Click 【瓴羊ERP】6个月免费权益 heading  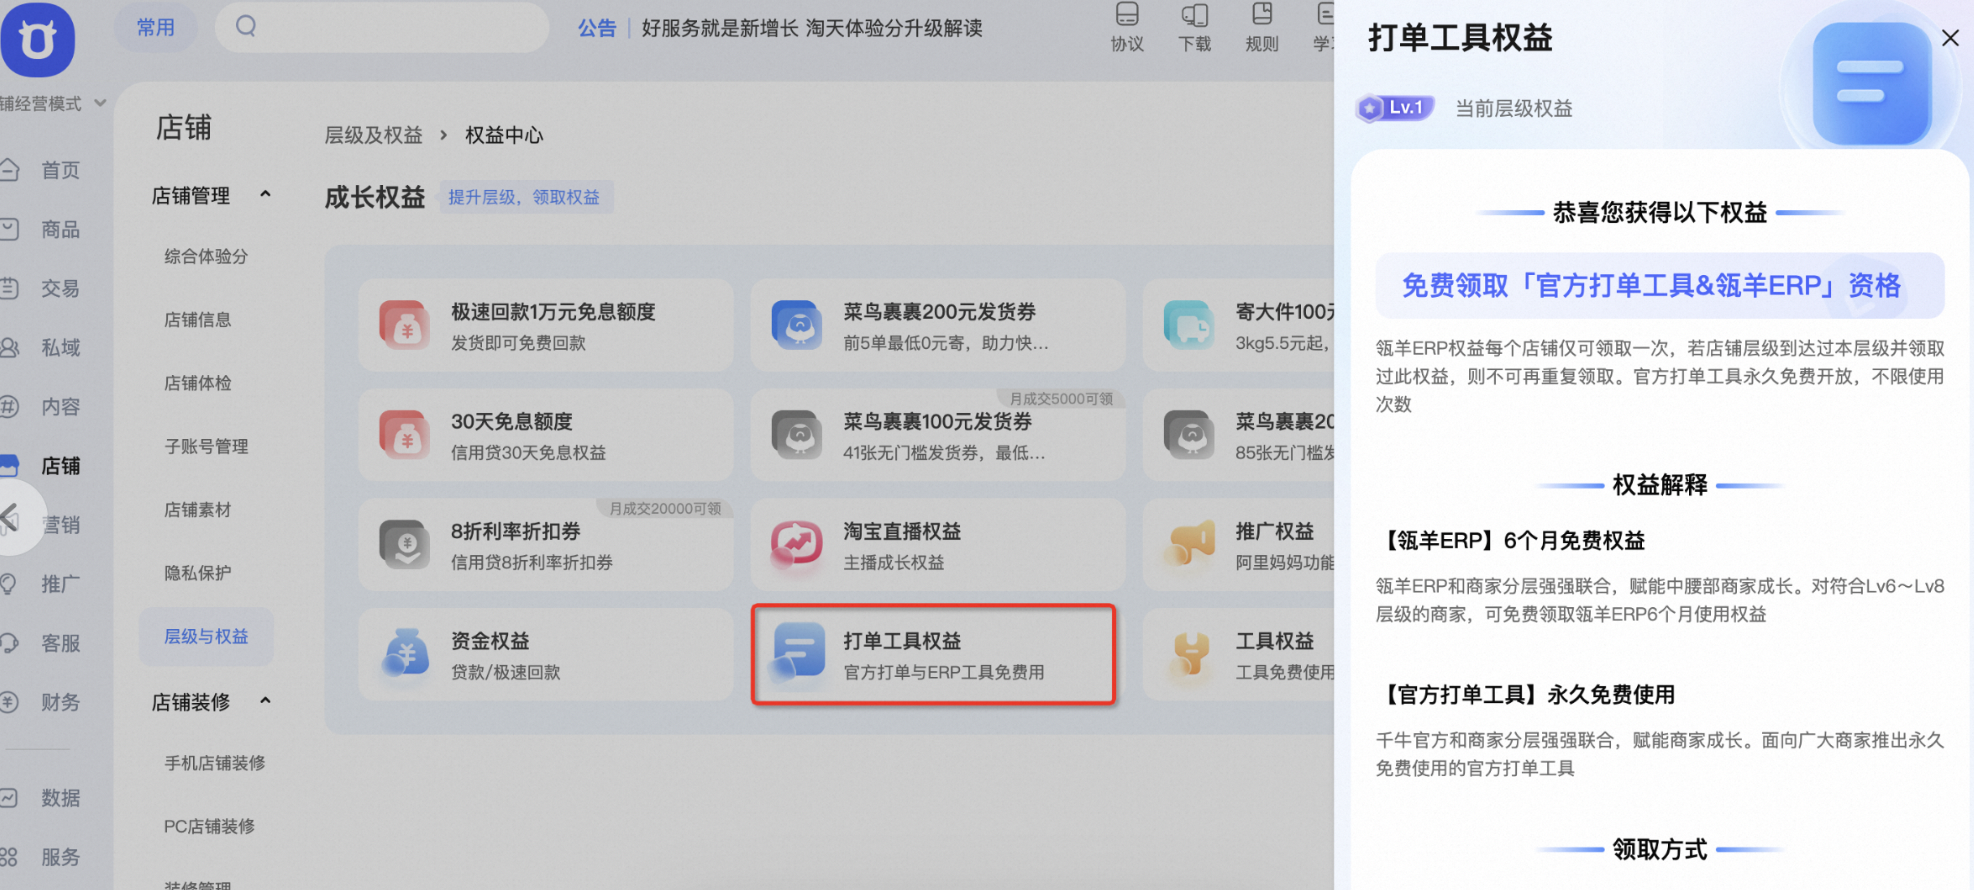1511,541
